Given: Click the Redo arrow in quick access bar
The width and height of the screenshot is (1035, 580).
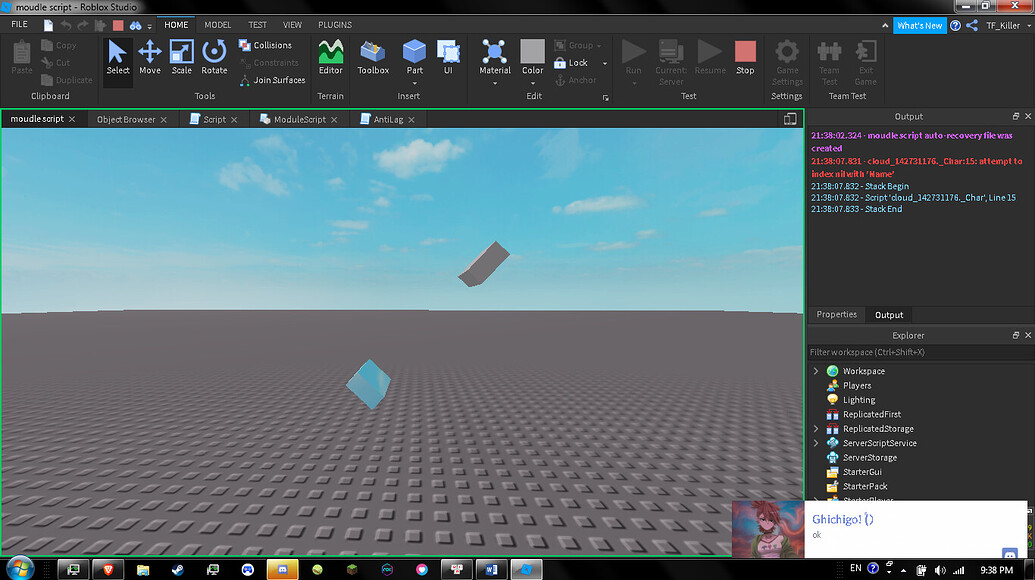Looking at the screenshot, I should (83, 25).
